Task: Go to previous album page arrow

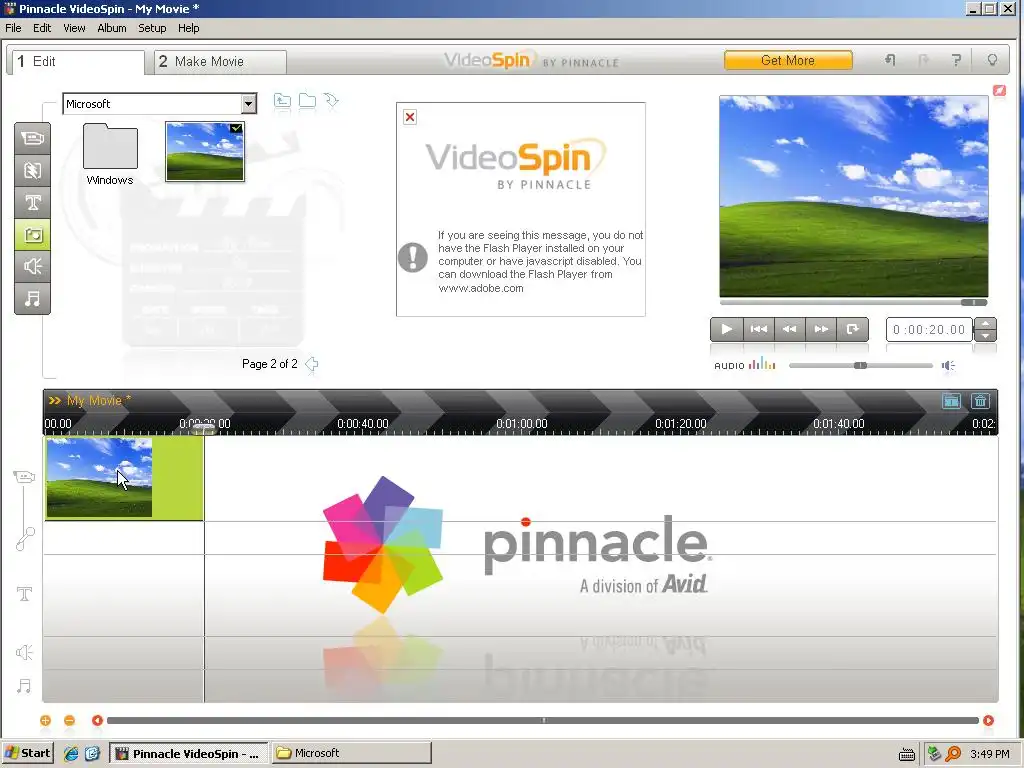Action: click(x=312, y=364)
